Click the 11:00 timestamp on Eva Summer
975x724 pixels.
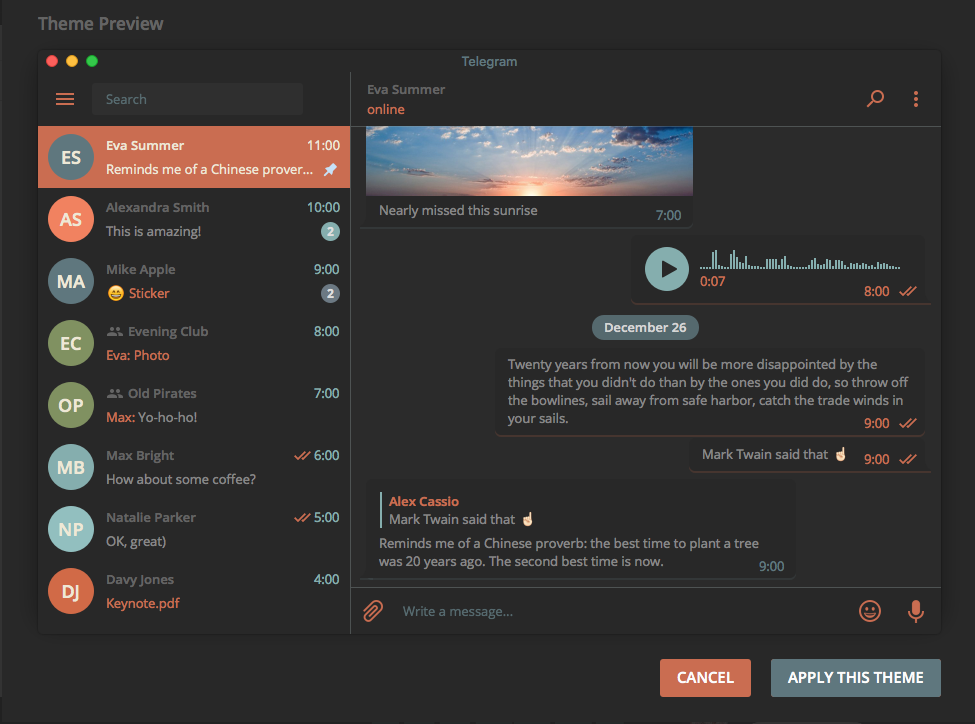coord(323,145)
